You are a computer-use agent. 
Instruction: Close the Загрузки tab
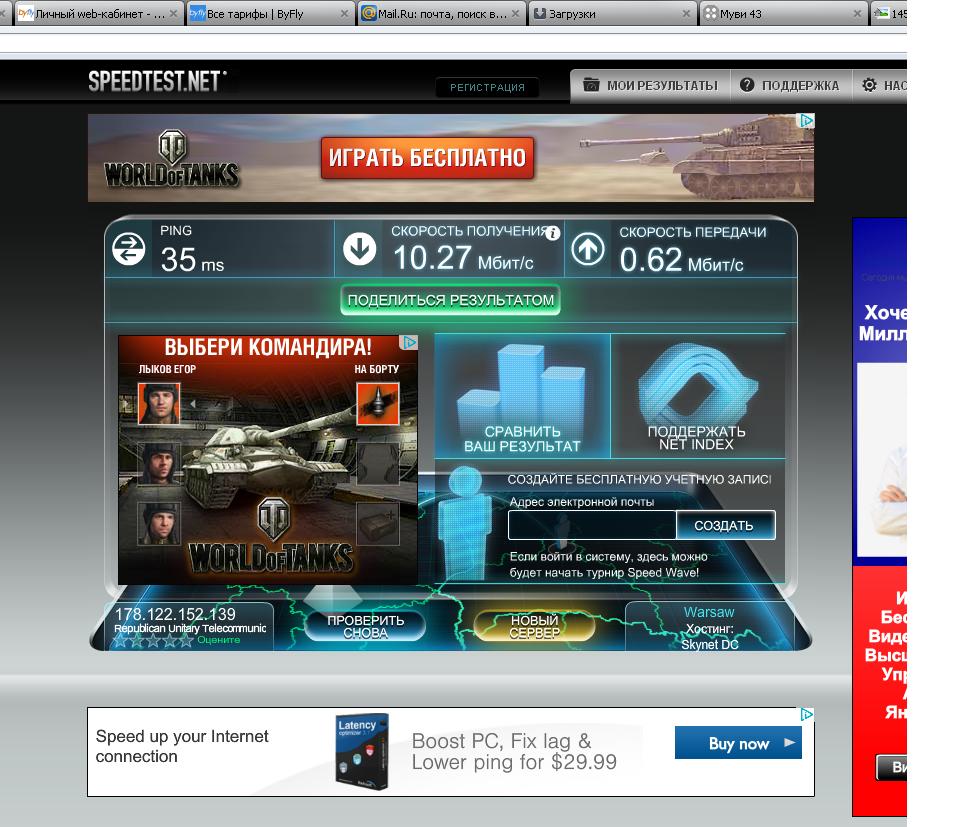click(686, 13)
